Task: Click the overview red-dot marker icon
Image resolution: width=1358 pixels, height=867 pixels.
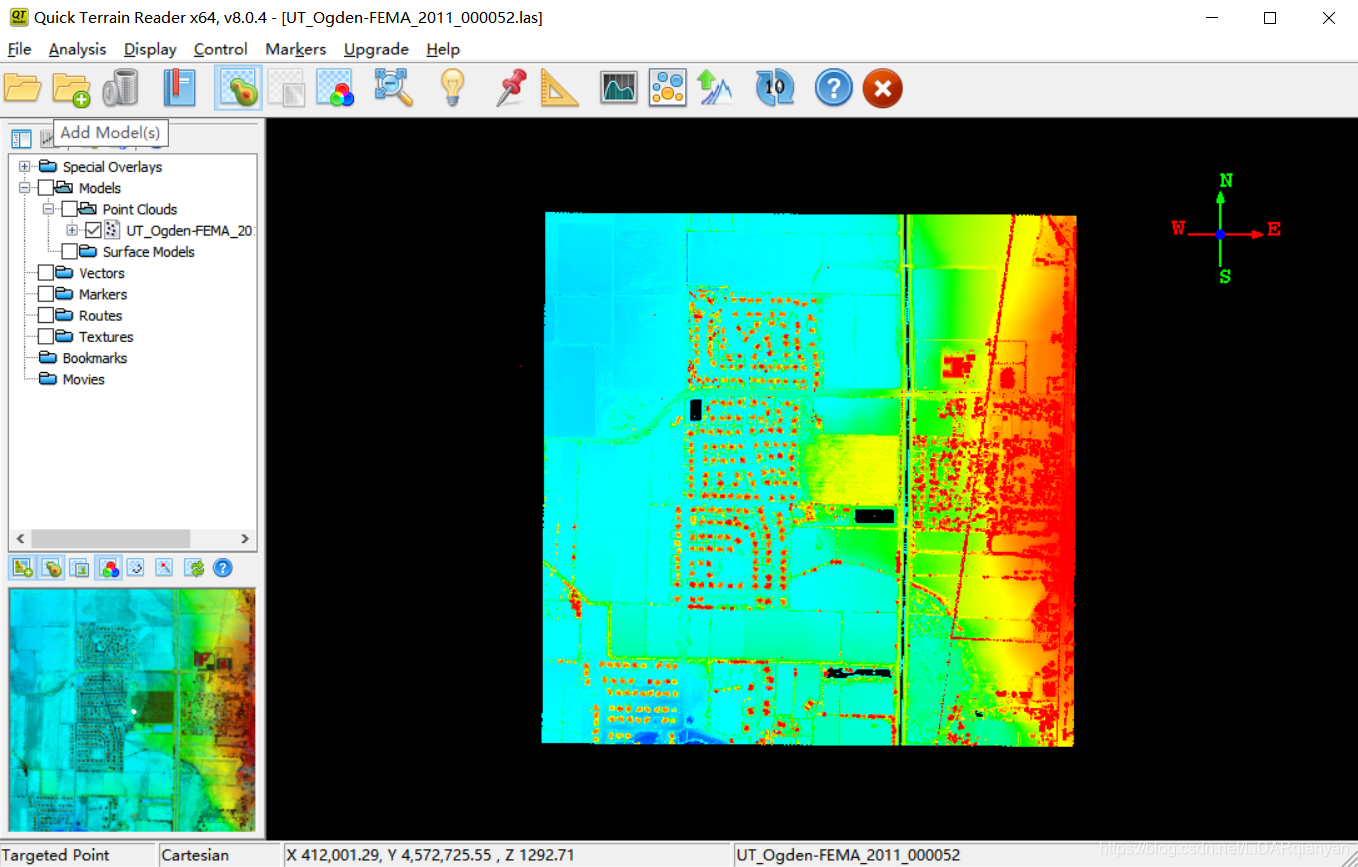Action: click(165, 568)
